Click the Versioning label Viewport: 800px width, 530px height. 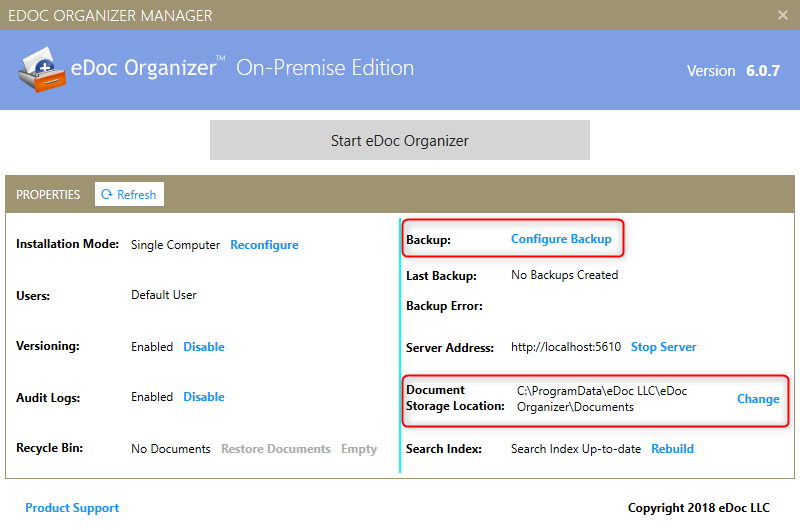[48, 346]
